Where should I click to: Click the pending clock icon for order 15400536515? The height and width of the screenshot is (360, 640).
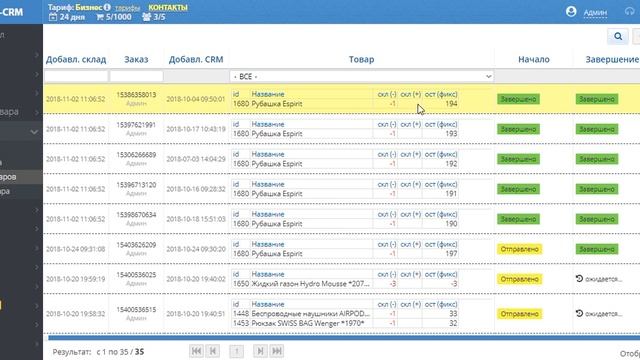tap(579, 313)
